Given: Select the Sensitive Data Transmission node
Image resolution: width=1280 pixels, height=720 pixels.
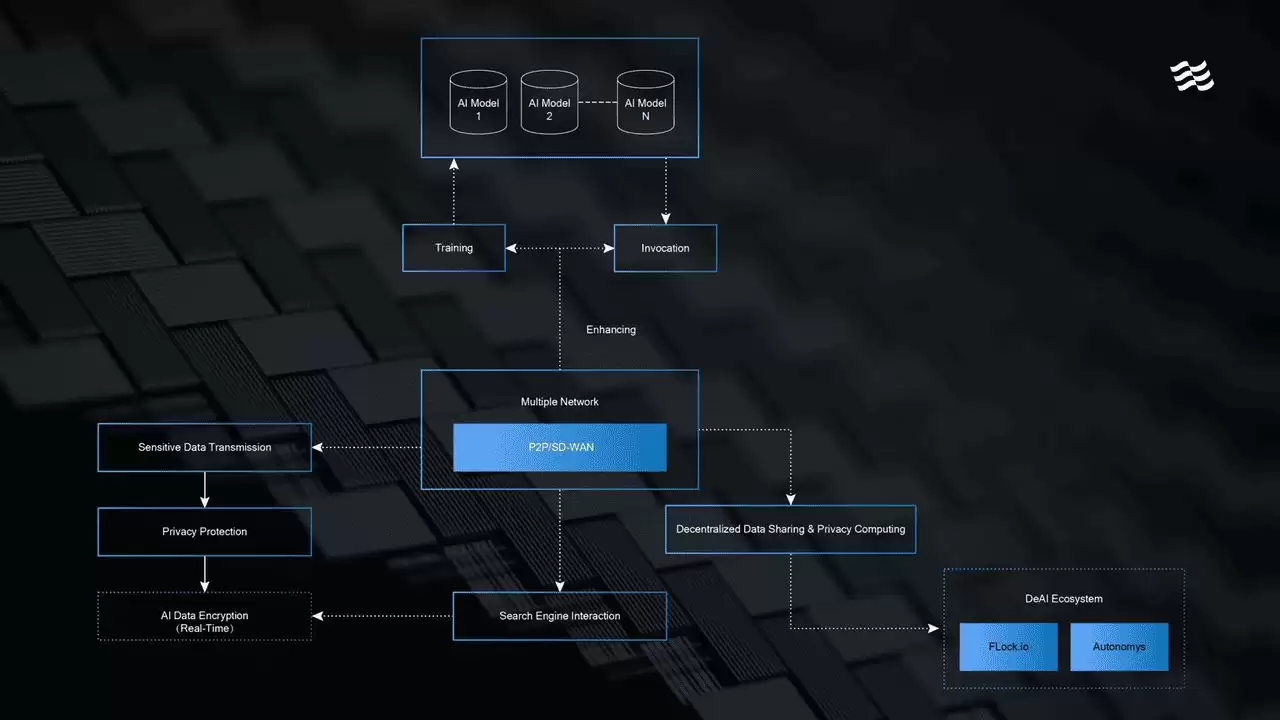Looking at the screenshot, I should [204, 447].
